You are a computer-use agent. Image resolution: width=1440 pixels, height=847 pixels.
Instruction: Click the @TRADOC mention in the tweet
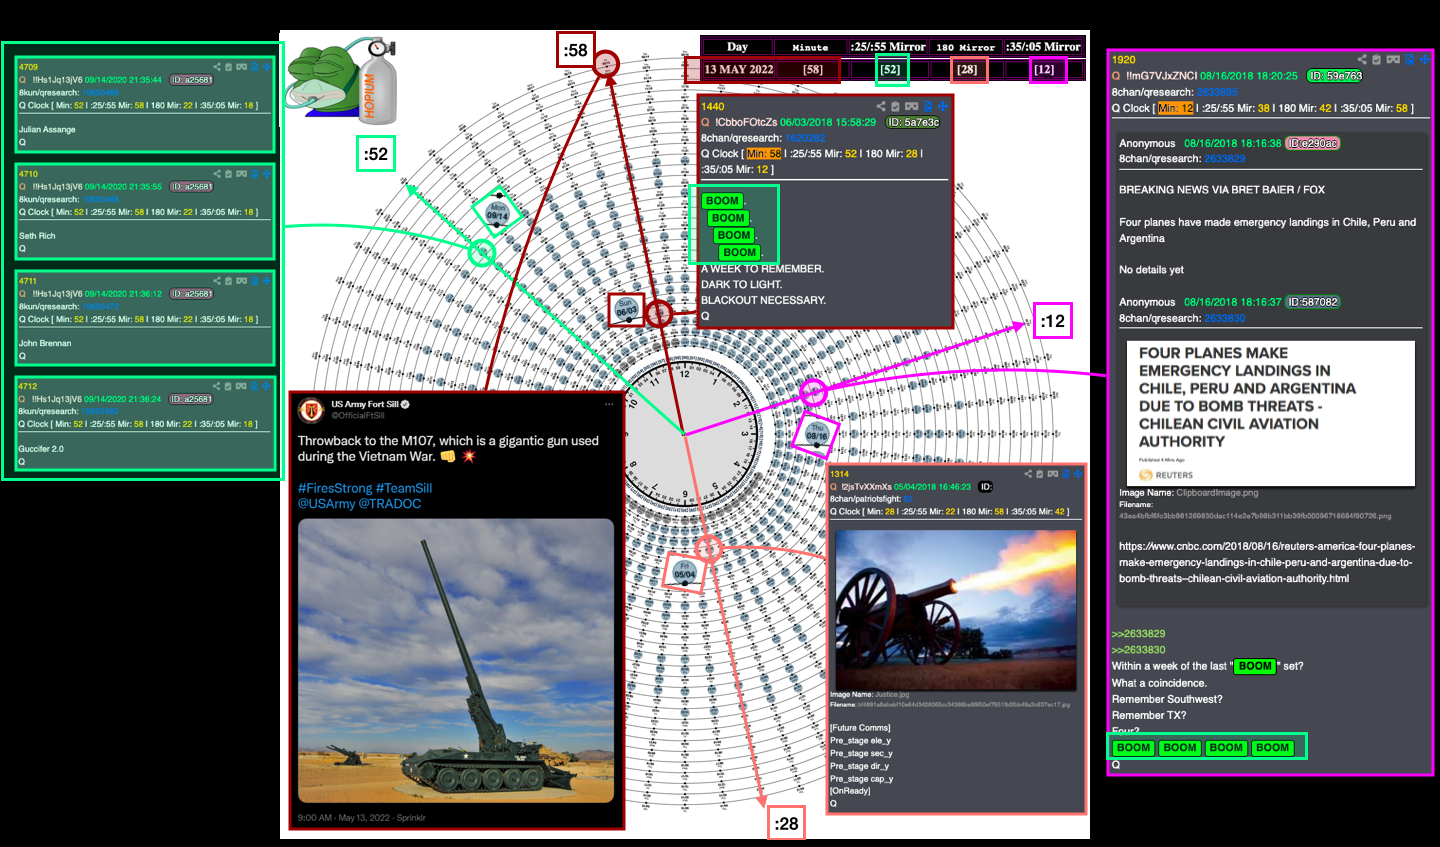(x=390, y=504)
